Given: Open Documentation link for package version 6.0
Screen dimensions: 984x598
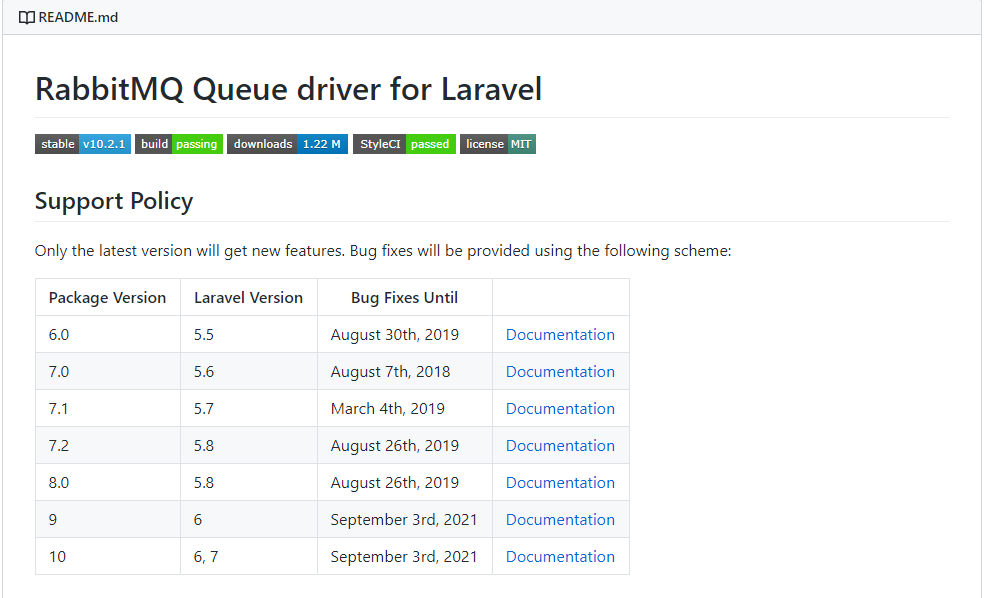Looking at the screenshot, I should pos(560,335).
